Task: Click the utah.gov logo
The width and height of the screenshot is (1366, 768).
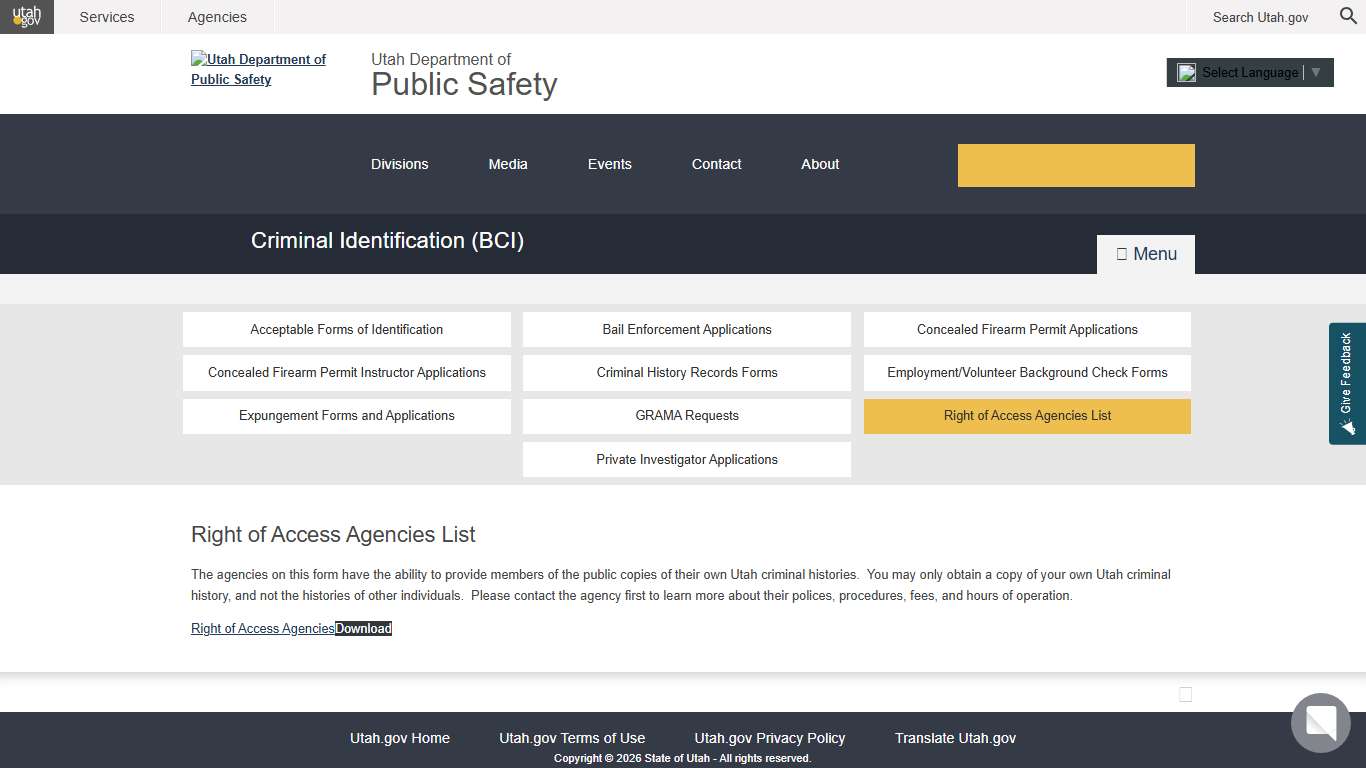Action: pos(26,17)
